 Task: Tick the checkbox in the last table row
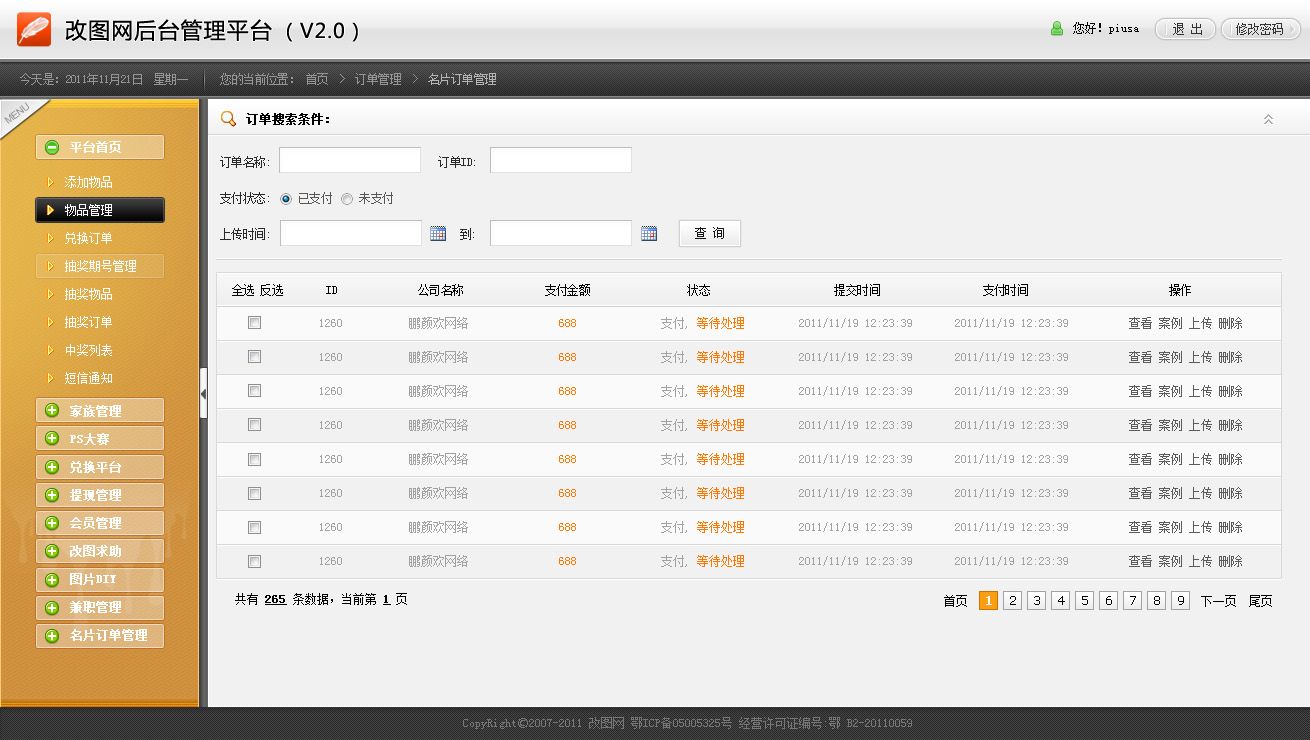coord(254,561)
